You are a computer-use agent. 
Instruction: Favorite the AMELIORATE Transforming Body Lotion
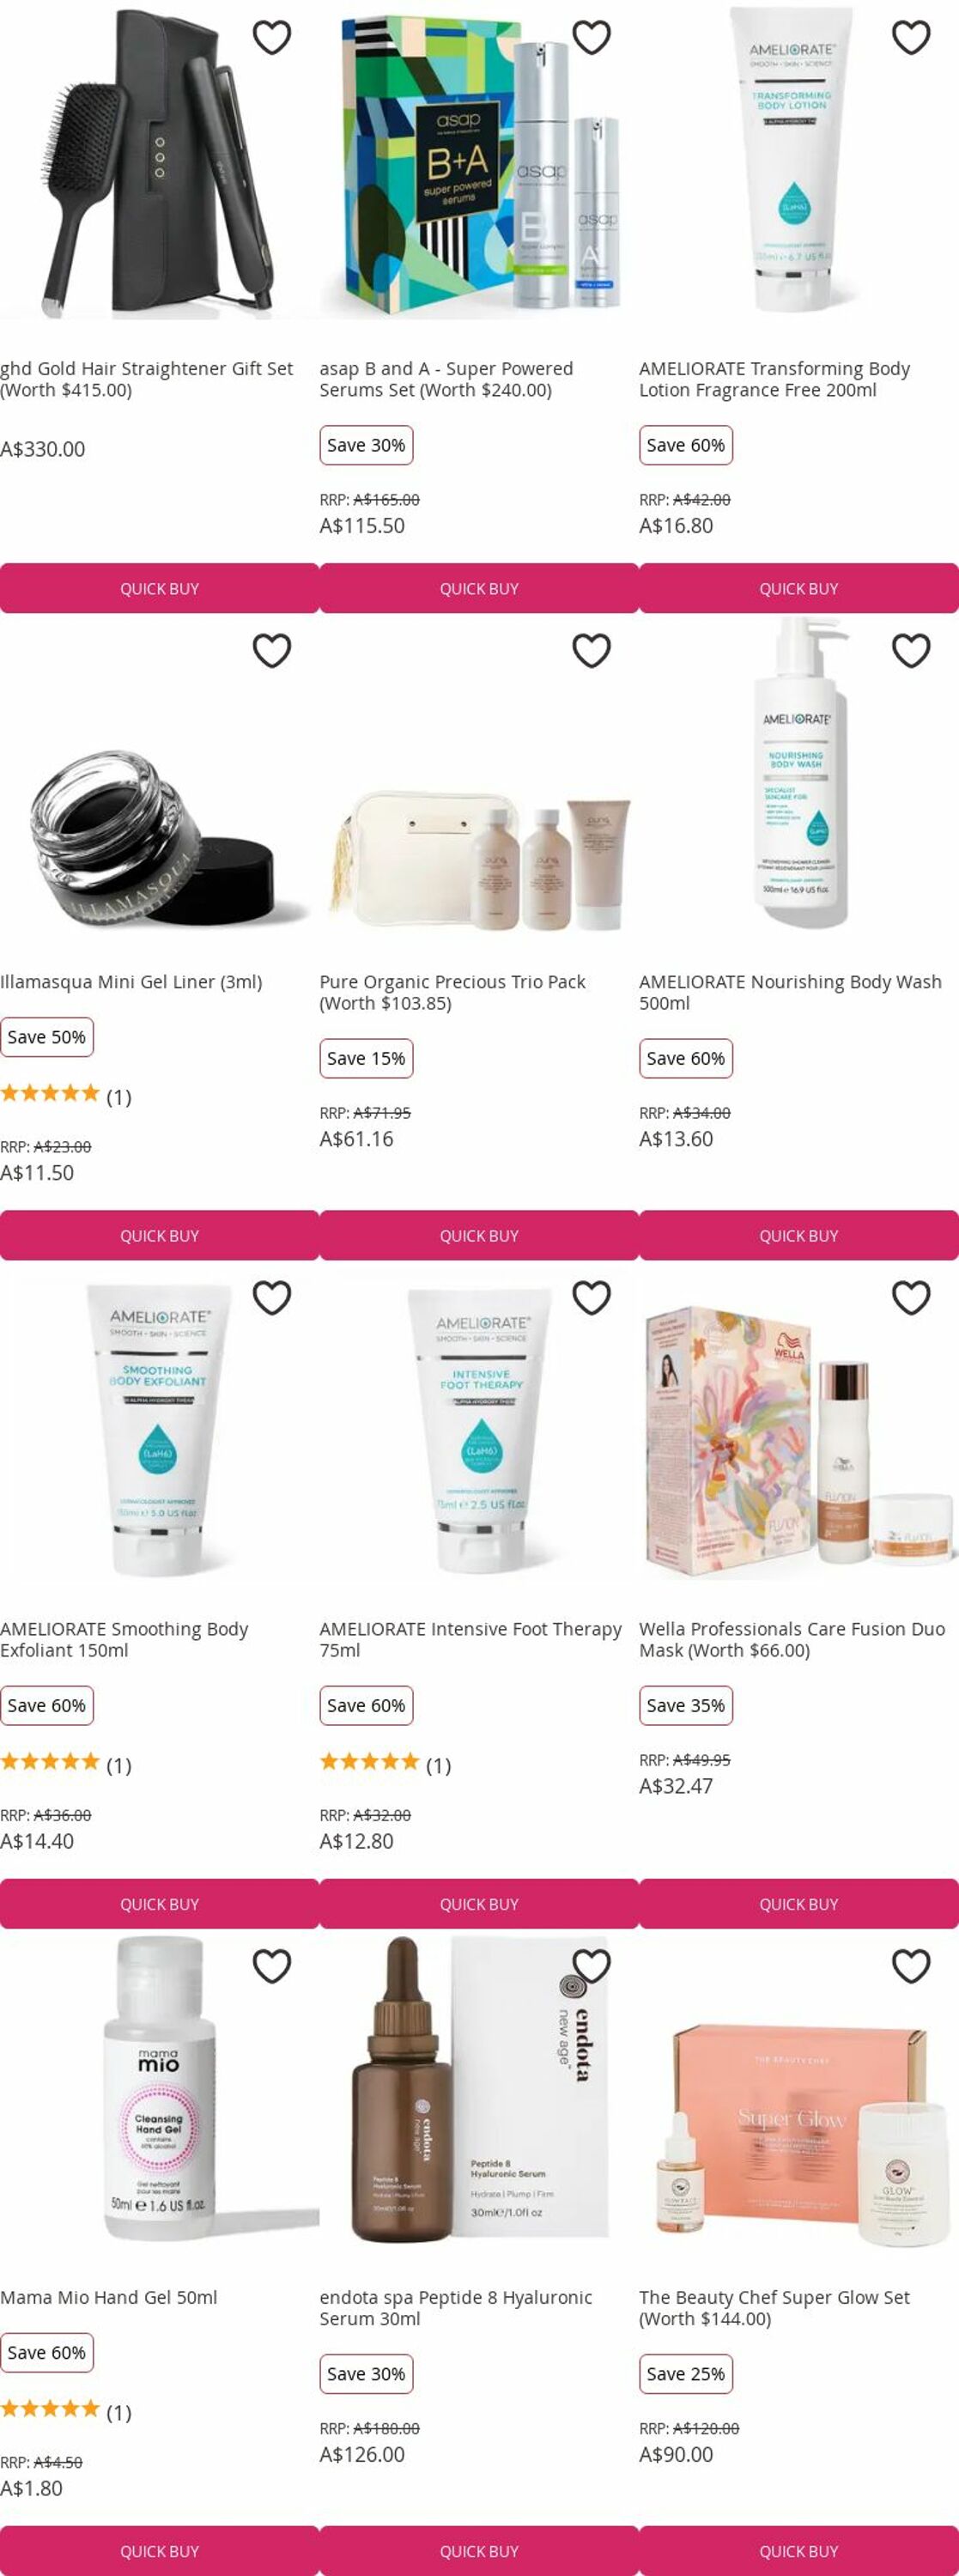[911, 38]
